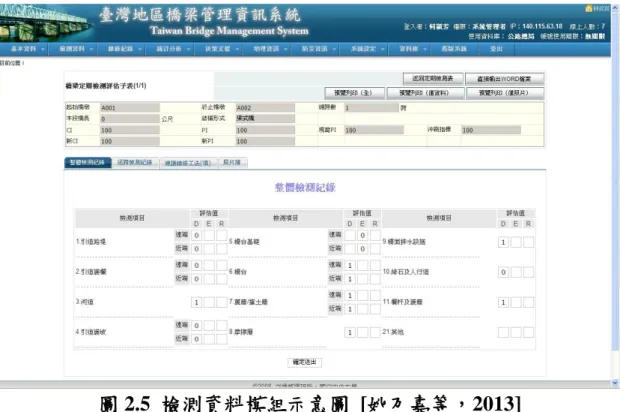This screenshot has height=412, width=620.
Task: Click the empty D box for 21.其他
Action: [503, 333]
